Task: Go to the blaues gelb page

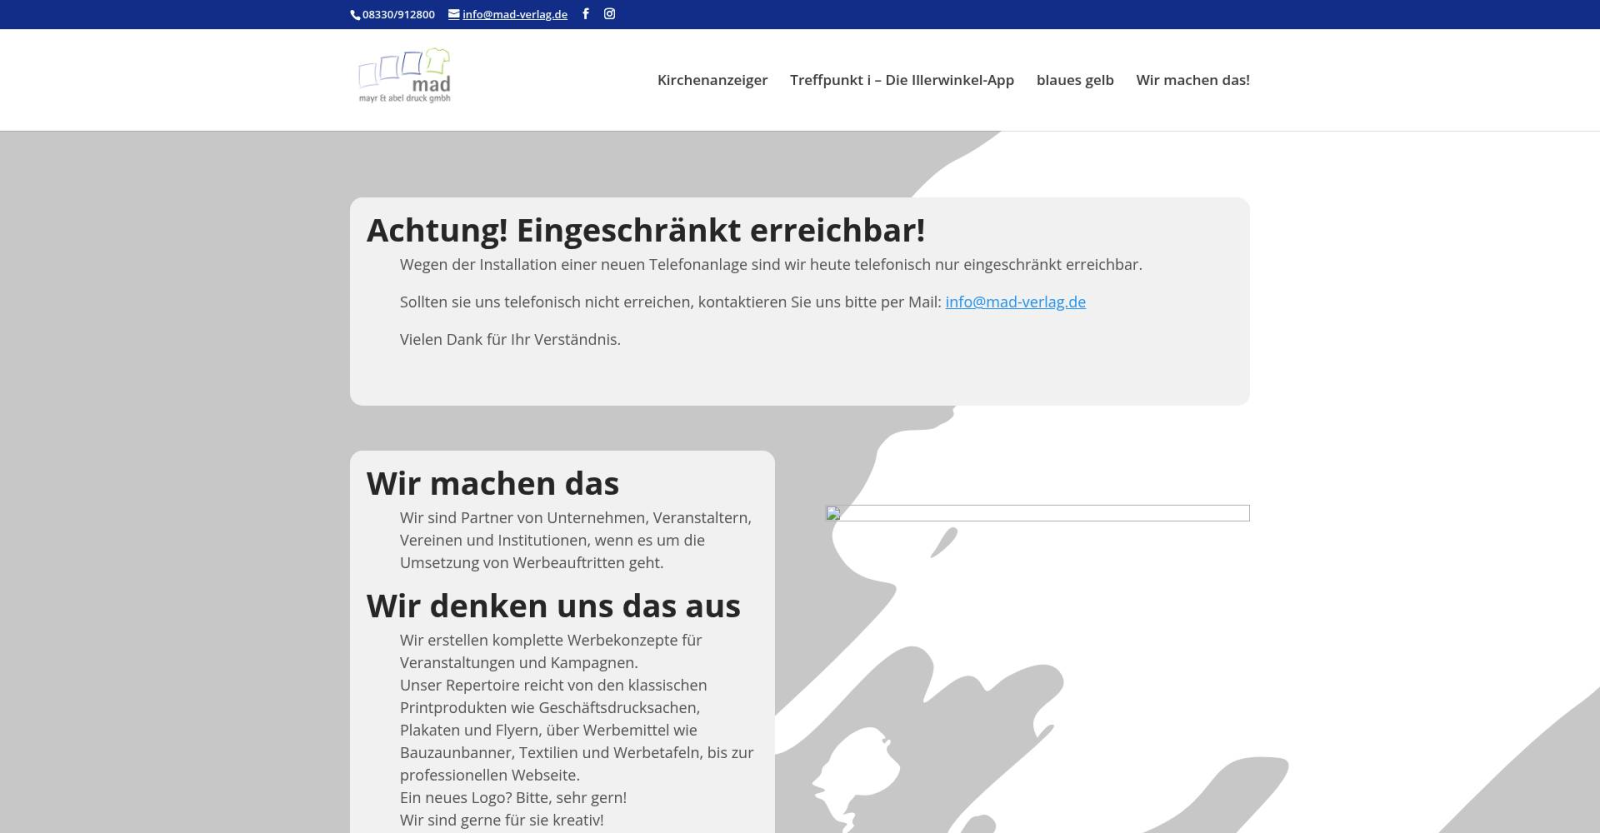Action: coord(1075,80)
